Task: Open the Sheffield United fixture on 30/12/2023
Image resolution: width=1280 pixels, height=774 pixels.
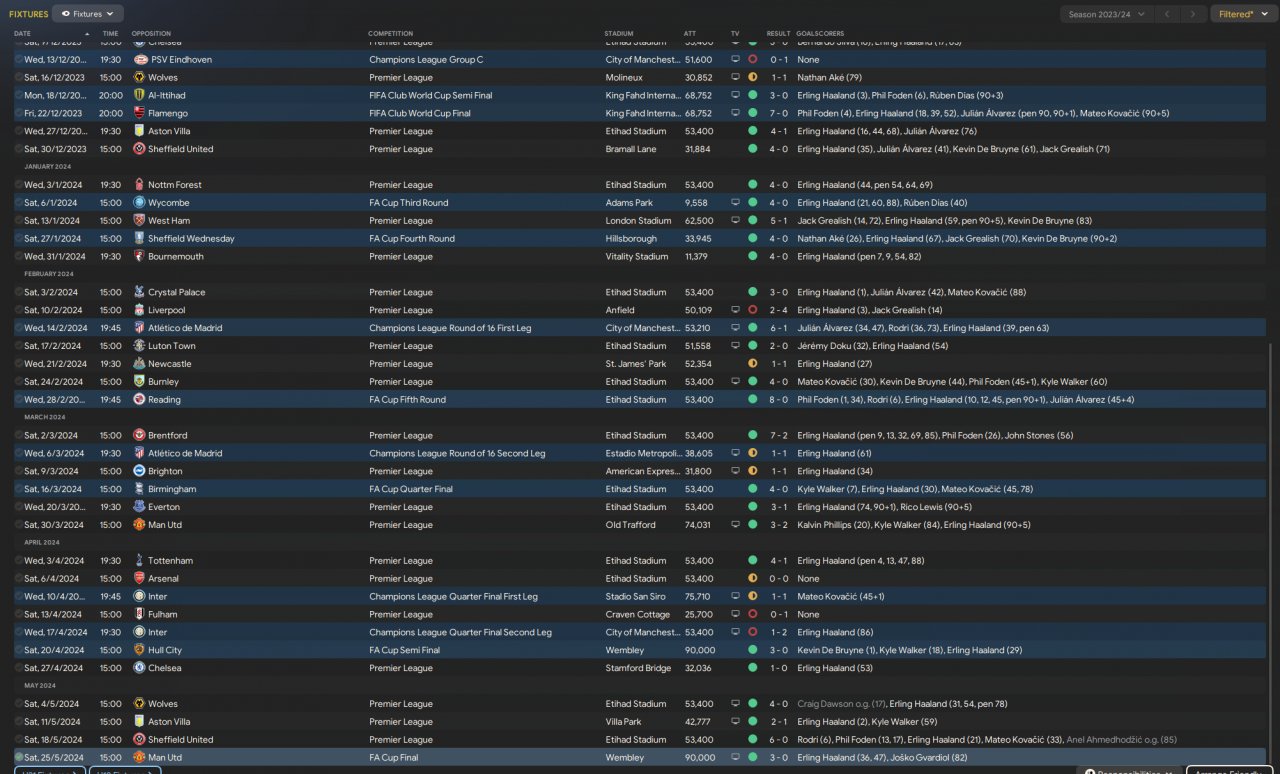Action: pos(181,149)
